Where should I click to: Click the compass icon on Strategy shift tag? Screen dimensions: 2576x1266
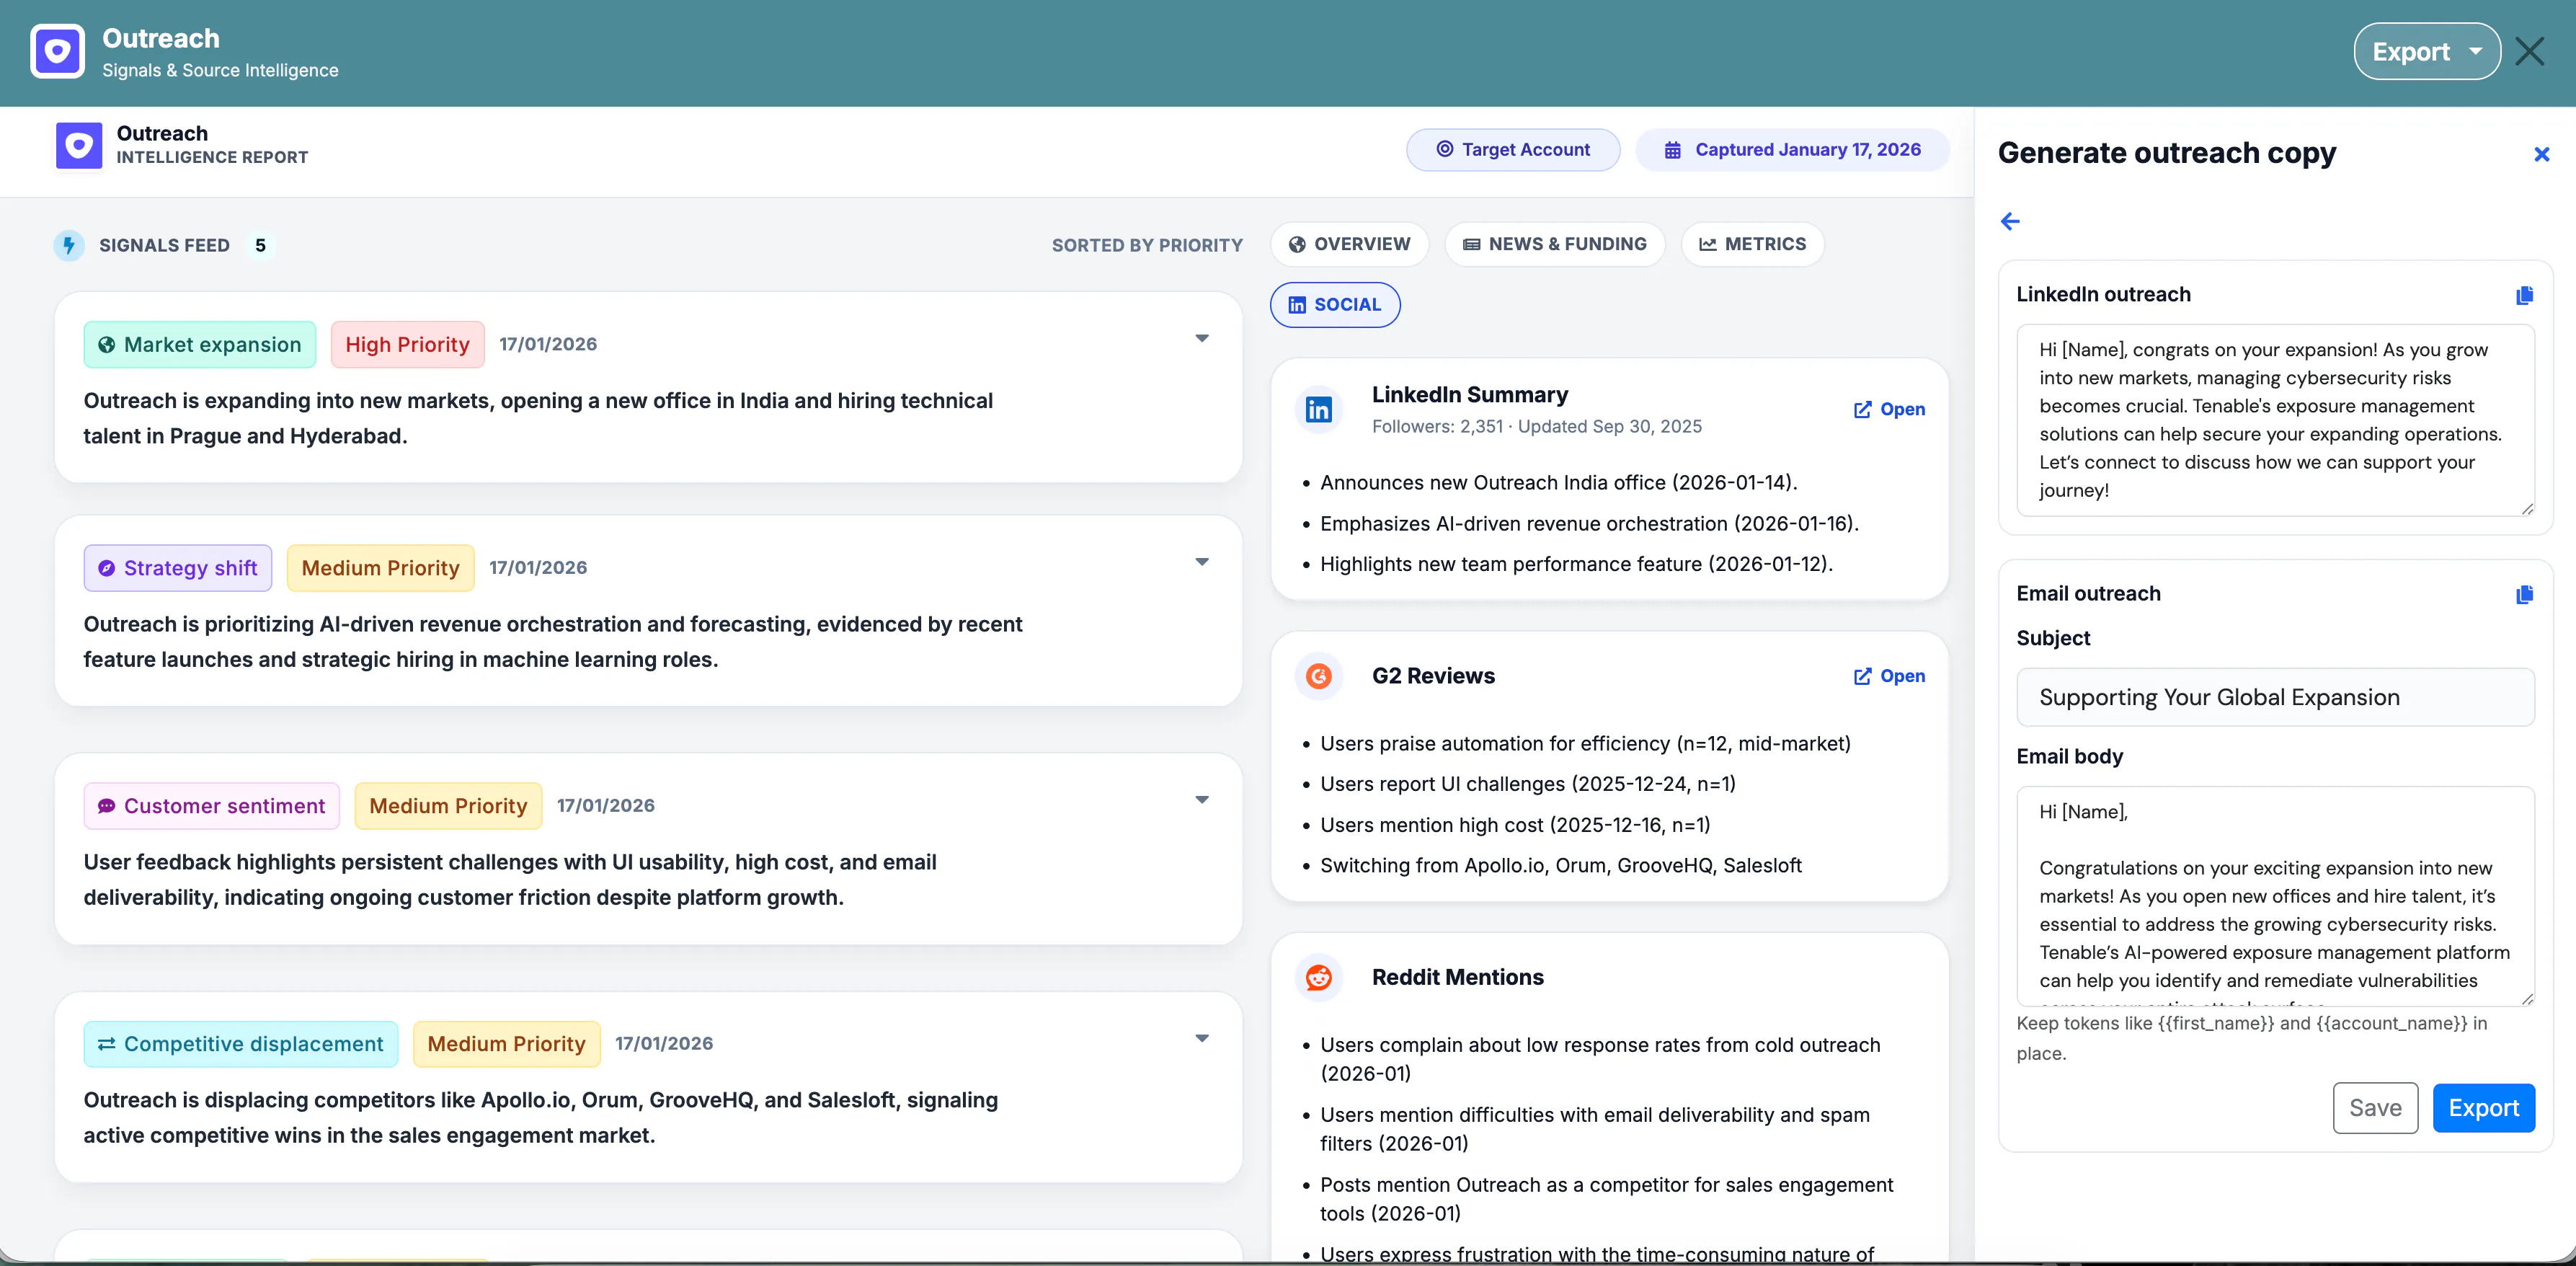tap(106, 568)
